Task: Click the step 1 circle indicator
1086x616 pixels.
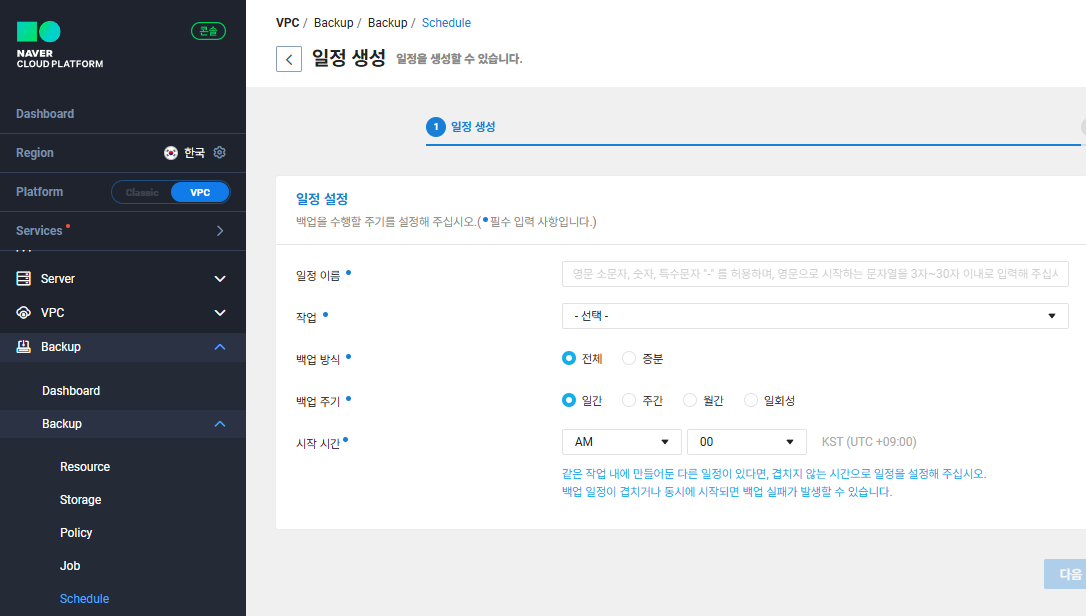Action: pos(436,127)
